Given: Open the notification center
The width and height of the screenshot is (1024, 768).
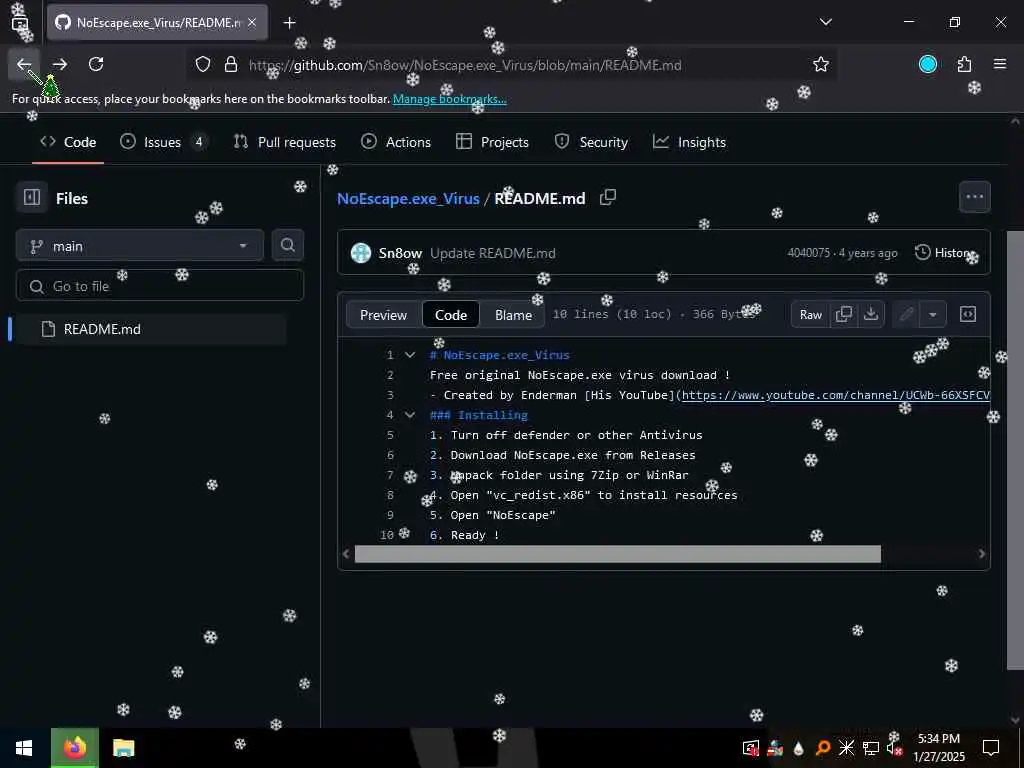Looking at the screenshot, I should (991, 748).
